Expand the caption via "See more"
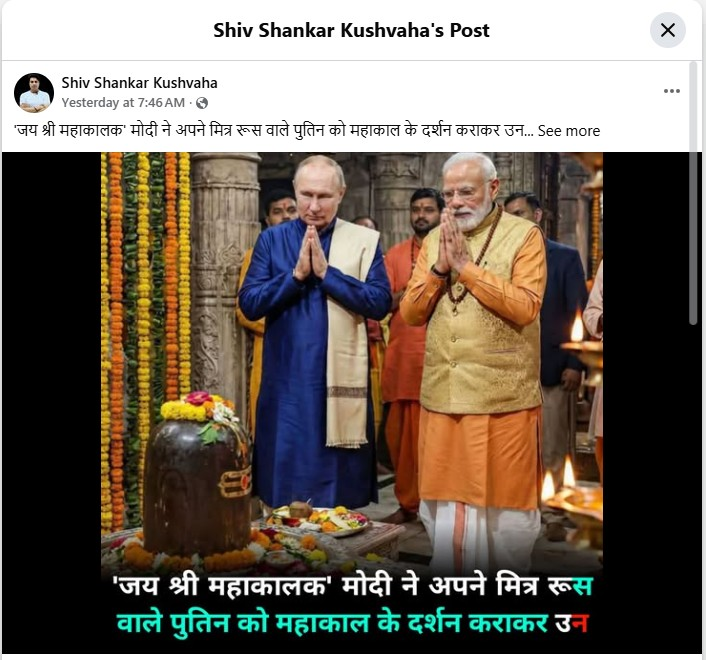The image size is (706, 660). [569, 131]
